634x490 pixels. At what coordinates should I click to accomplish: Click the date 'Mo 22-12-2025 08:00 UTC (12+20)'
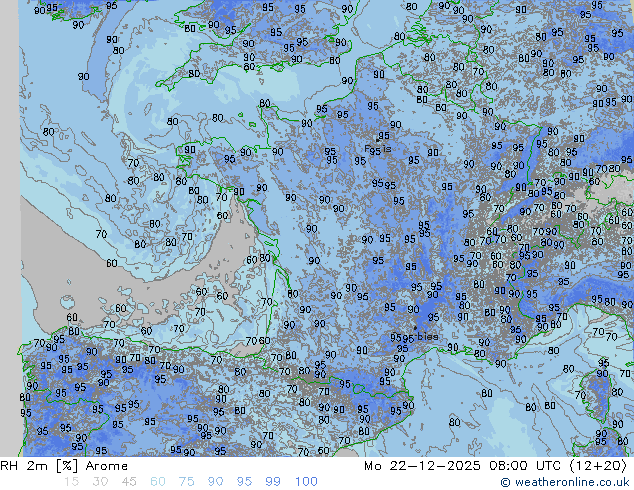[x=495, y=466]
